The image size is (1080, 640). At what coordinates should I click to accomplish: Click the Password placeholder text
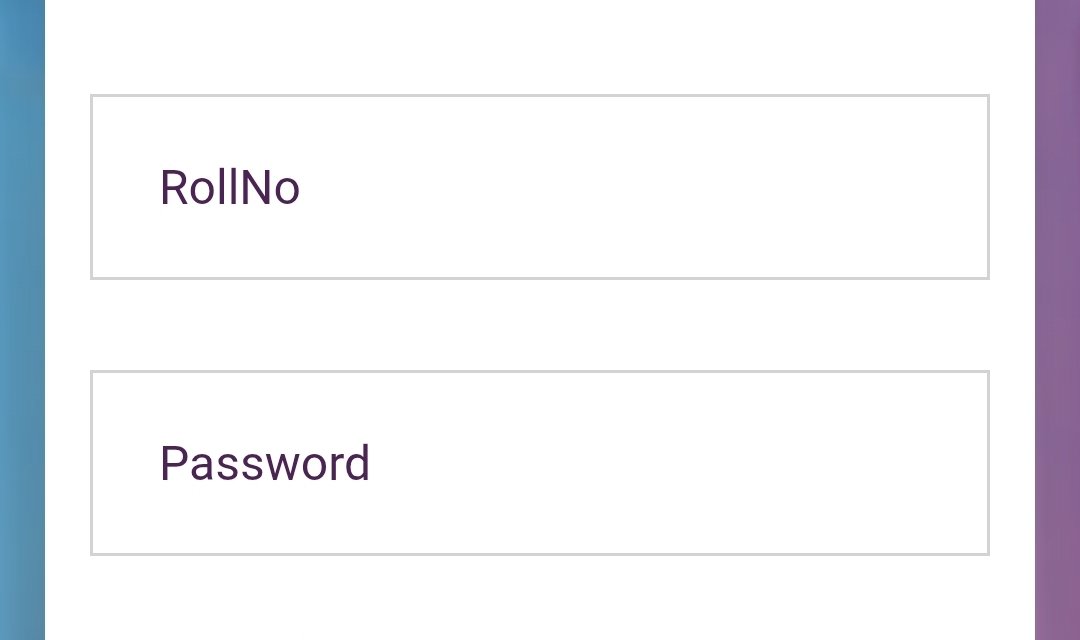tap(265, 464)
